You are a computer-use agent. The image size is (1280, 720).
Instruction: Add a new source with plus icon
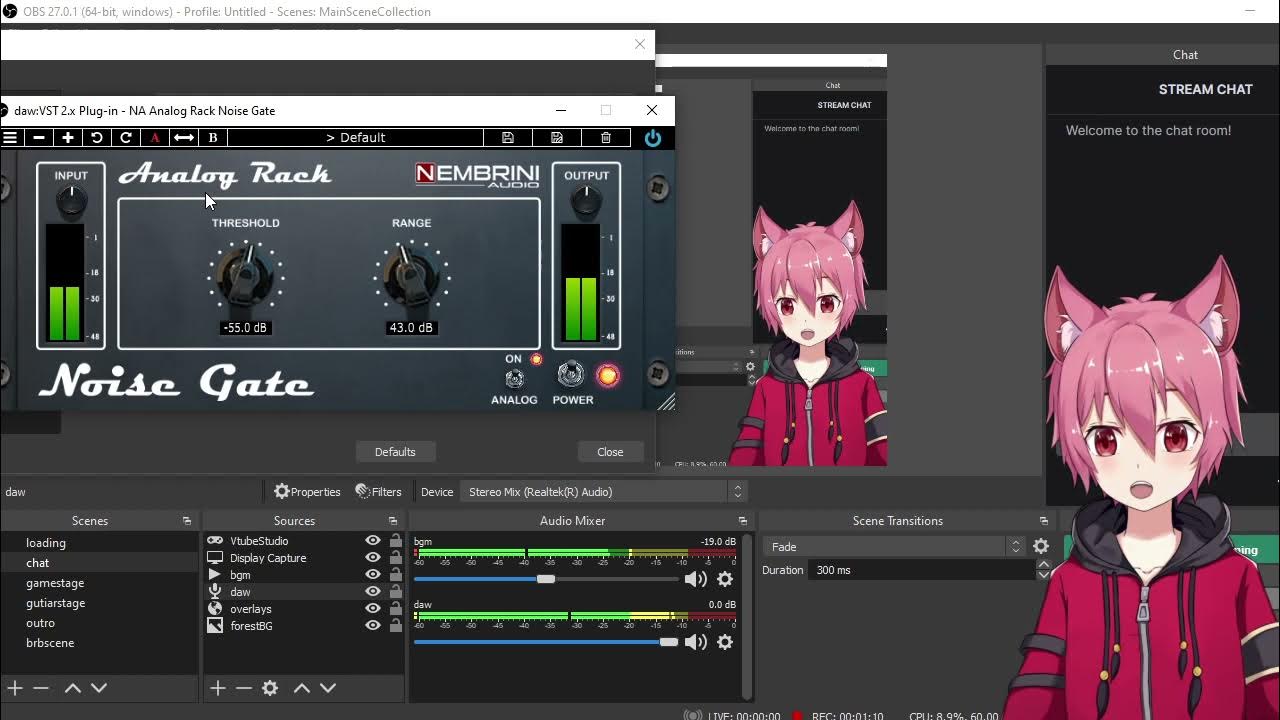coord(218,688)
